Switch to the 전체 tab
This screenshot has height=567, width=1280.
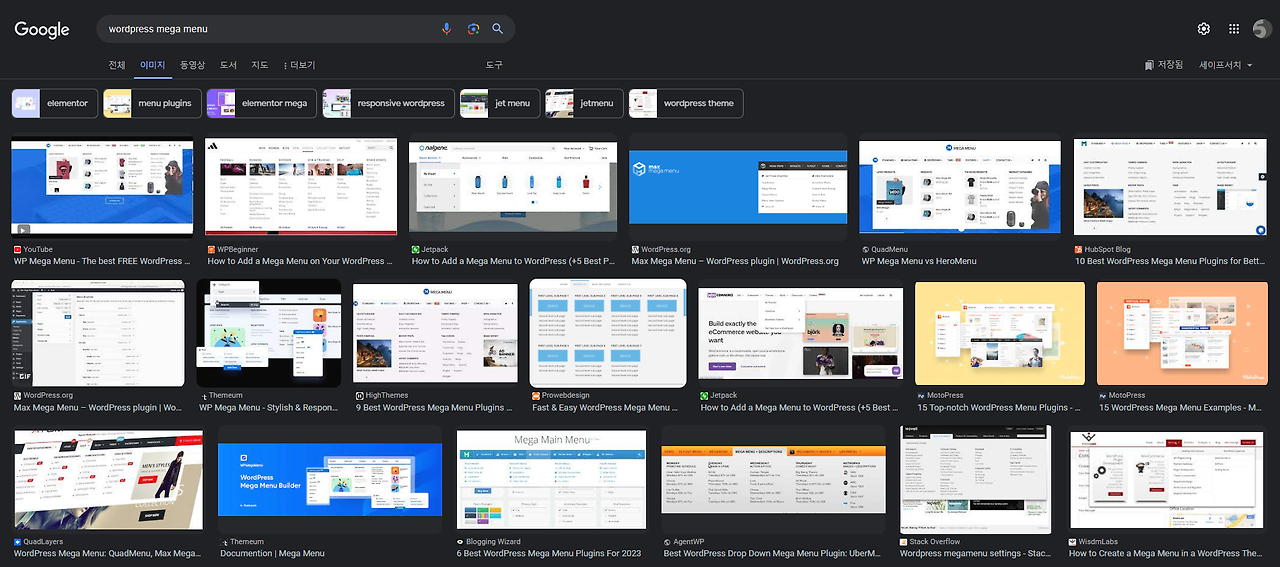[x=117, y=65]
